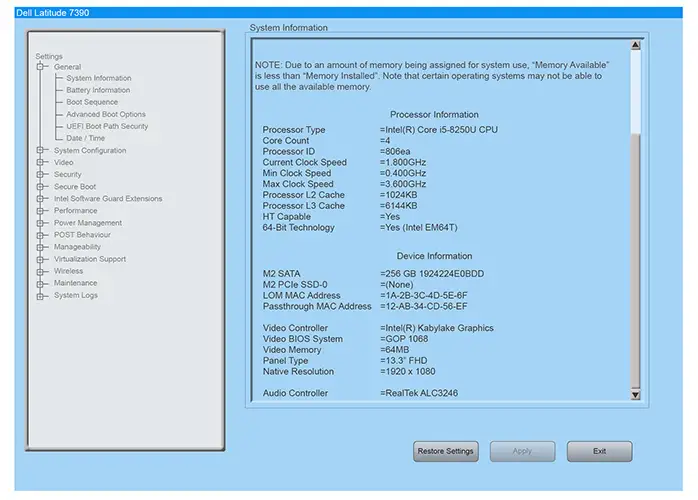Click the Audio Controller value RealTek ALC3246
The height and width of the screenshot is (500, 698).
pyautogui.click(x=419, y=394)
